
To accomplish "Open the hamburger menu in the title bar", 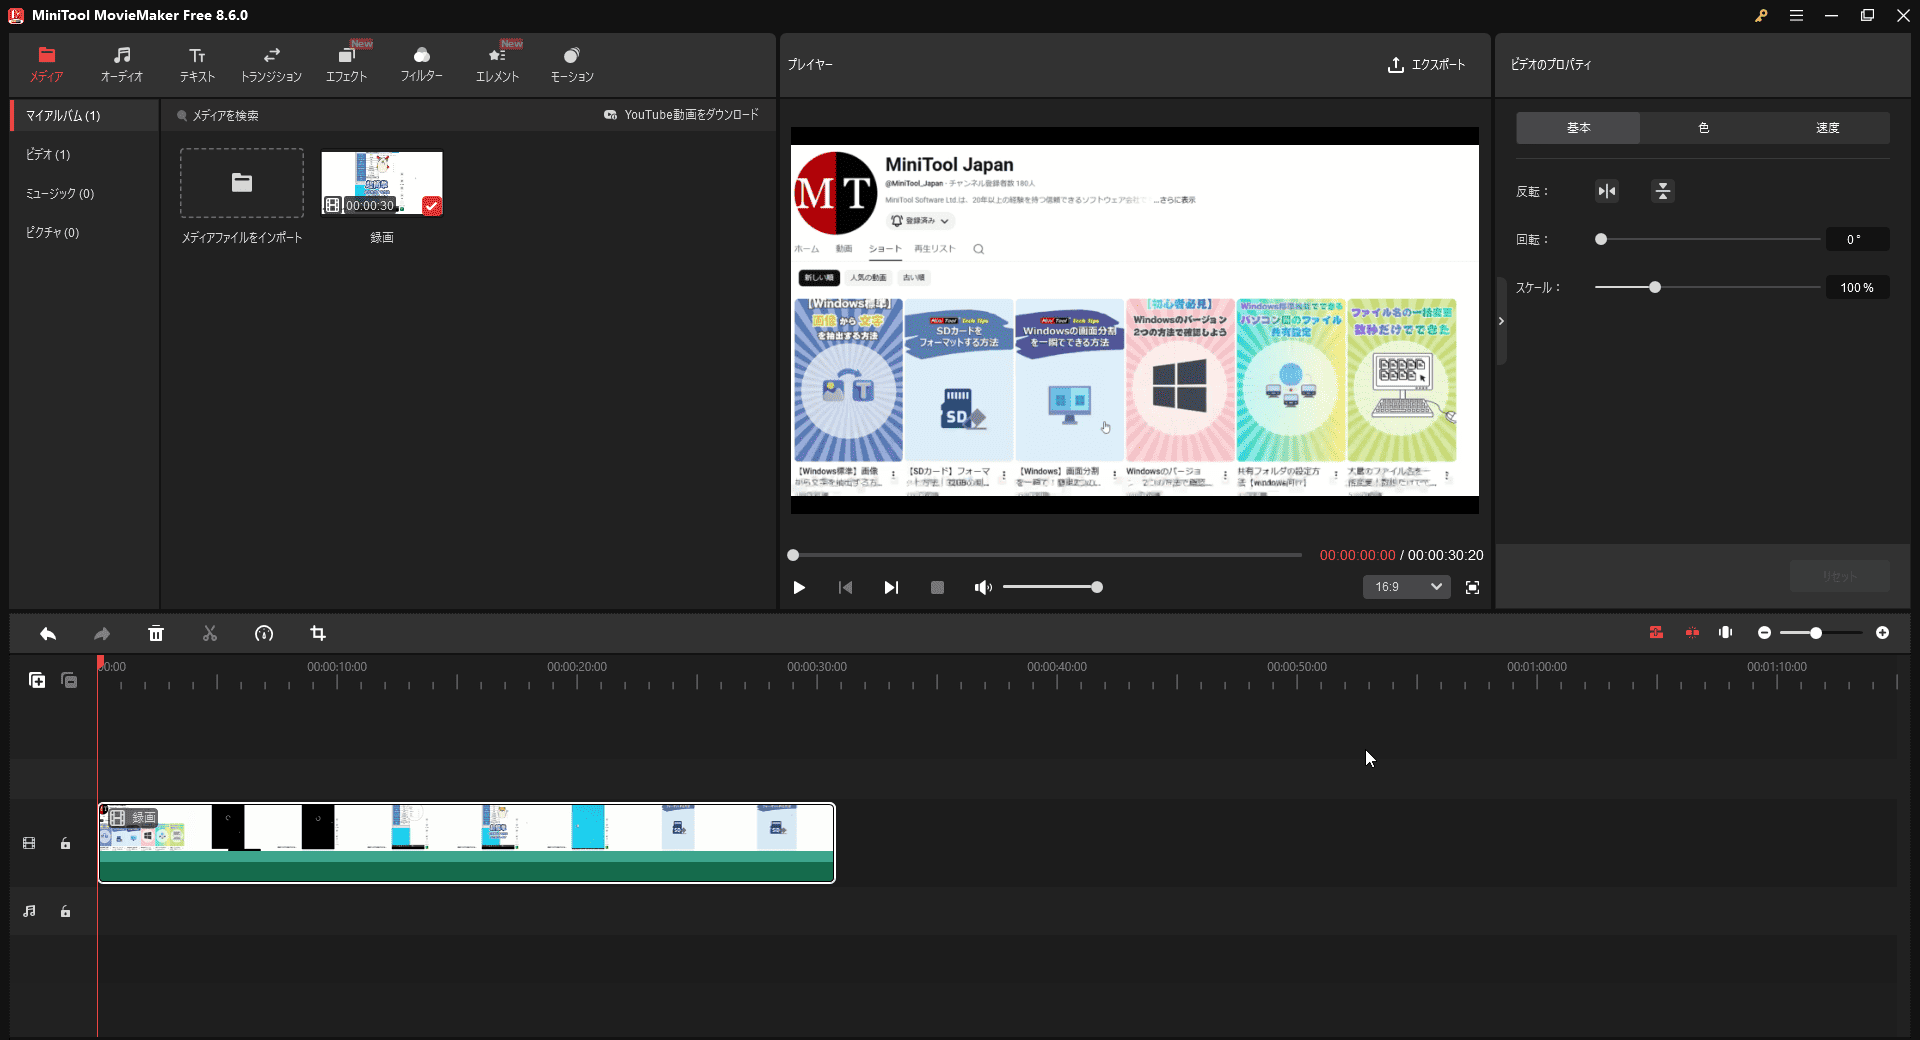I will click(1796, 15).
